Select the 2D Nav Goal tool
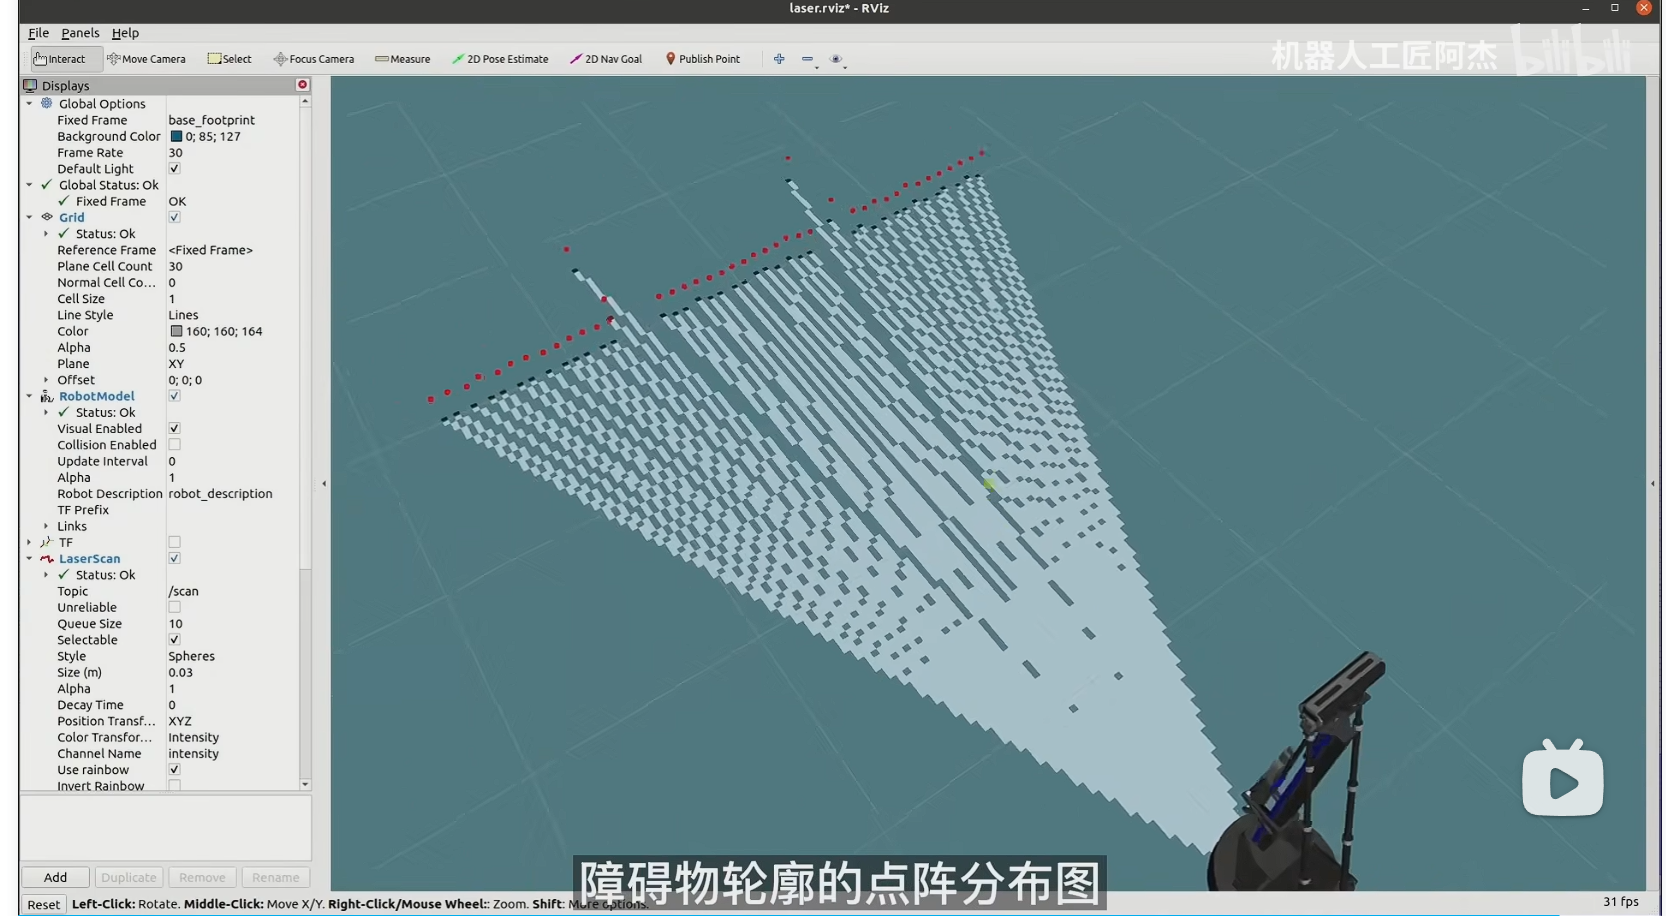This screenshot has height=916, width=1666. pos(606,59)
